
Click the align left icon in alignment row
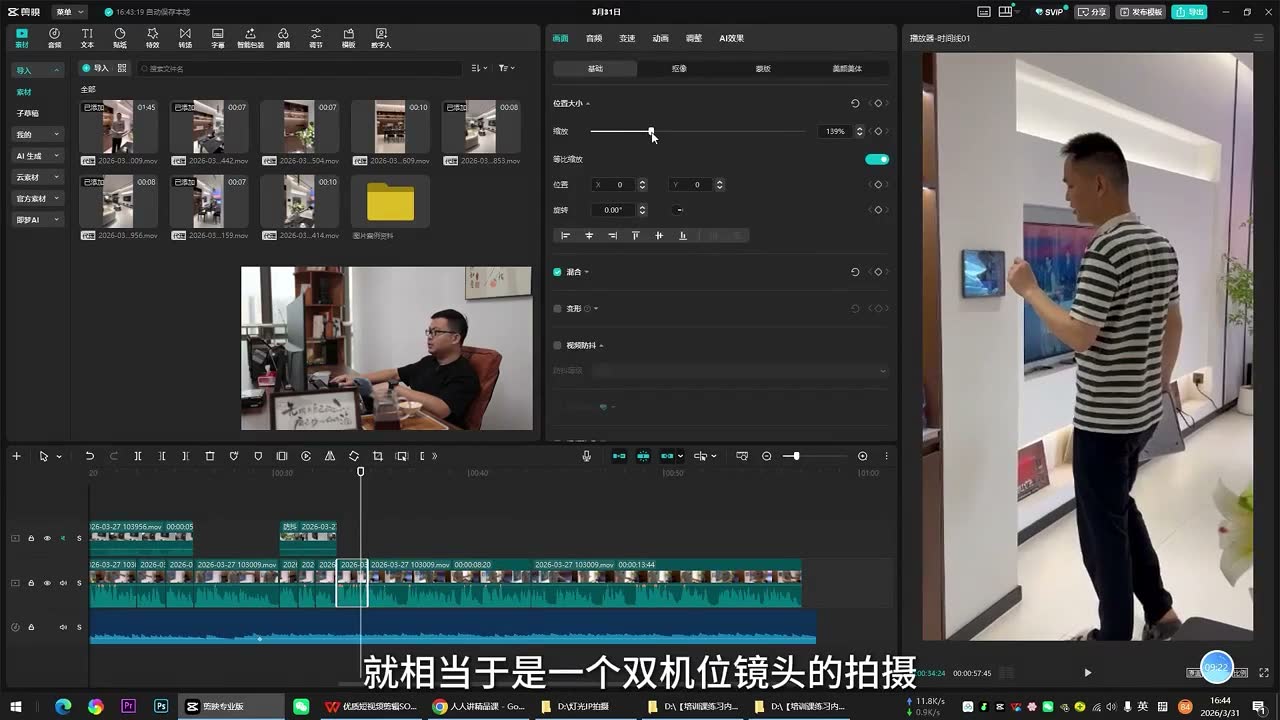pyautogui.click(x=565, y=236)
